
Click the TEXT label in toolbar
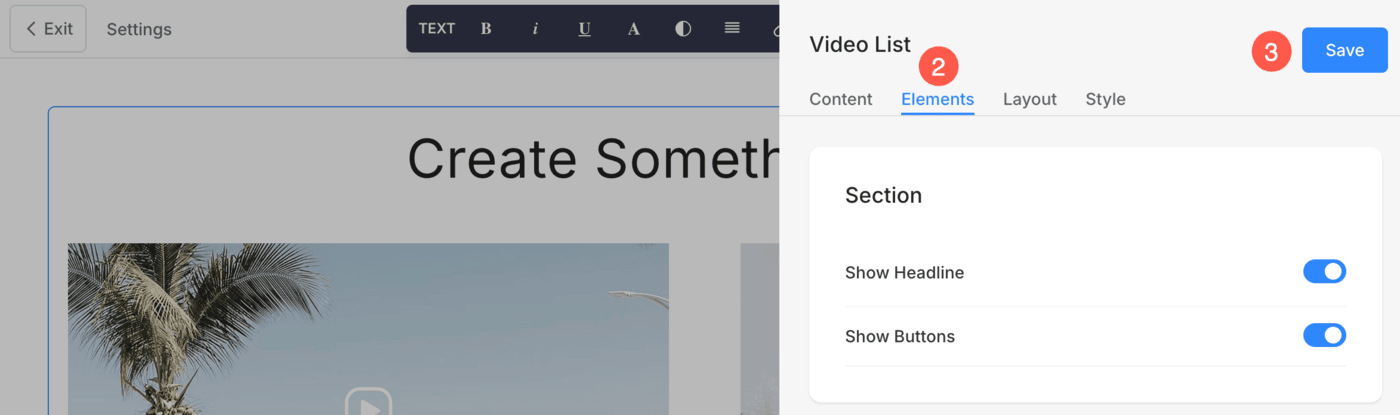click(437, 29)
